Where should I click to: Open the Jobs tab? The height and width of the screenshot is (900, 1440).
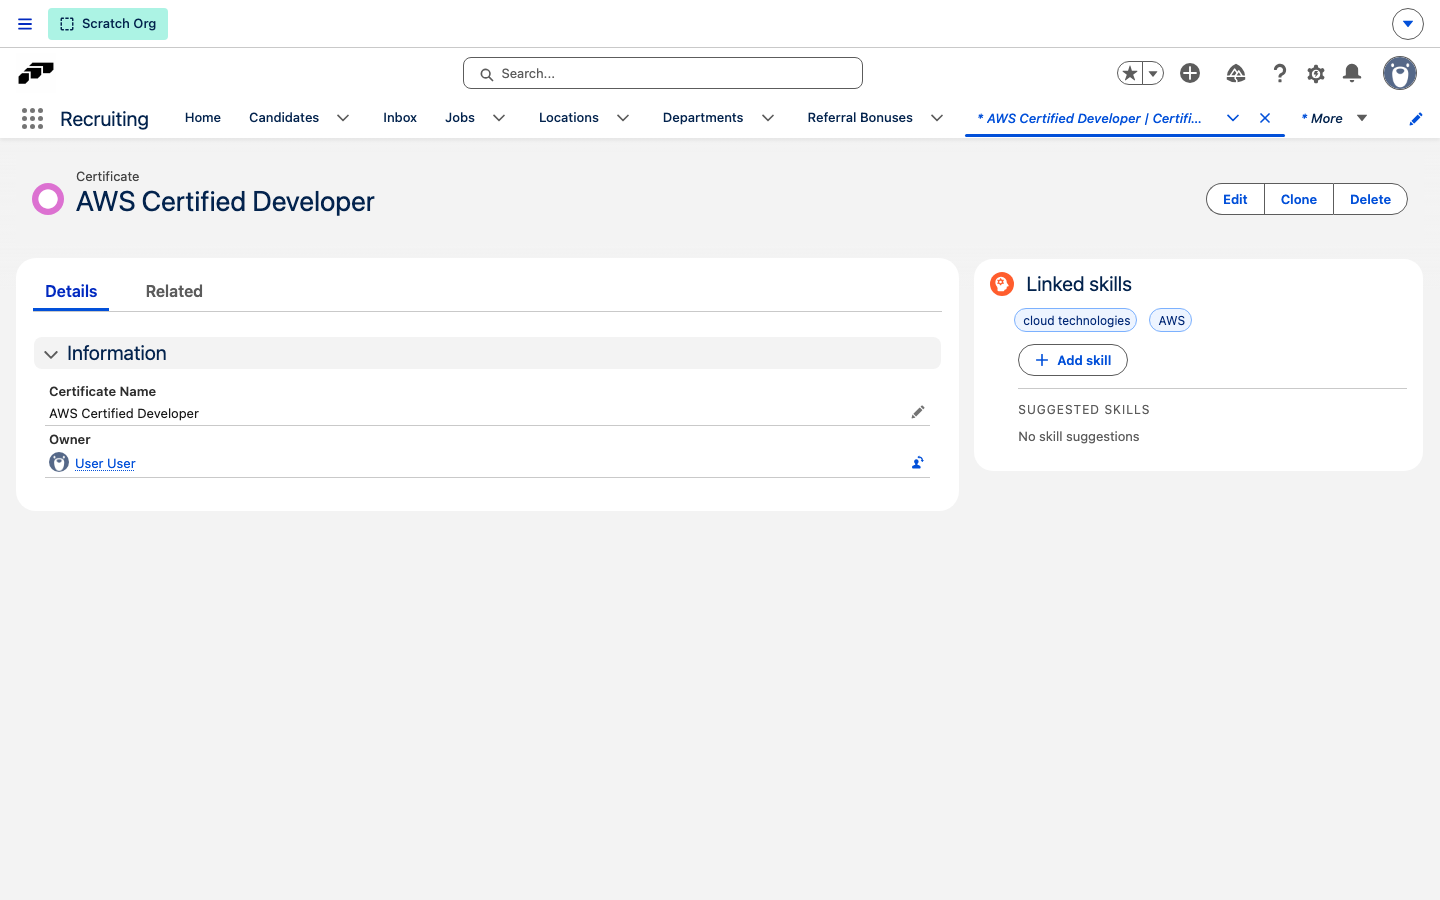(x=460, y=118)
